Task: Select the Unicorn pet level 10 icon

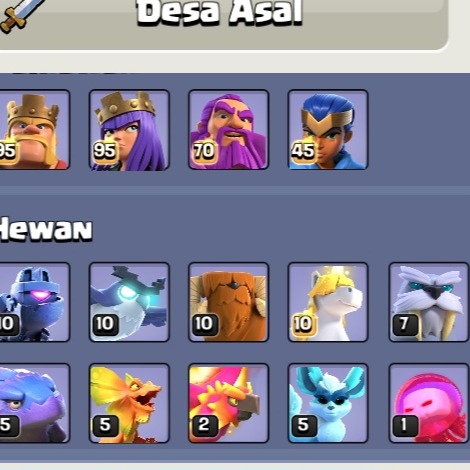Action: tap(328, 302)
